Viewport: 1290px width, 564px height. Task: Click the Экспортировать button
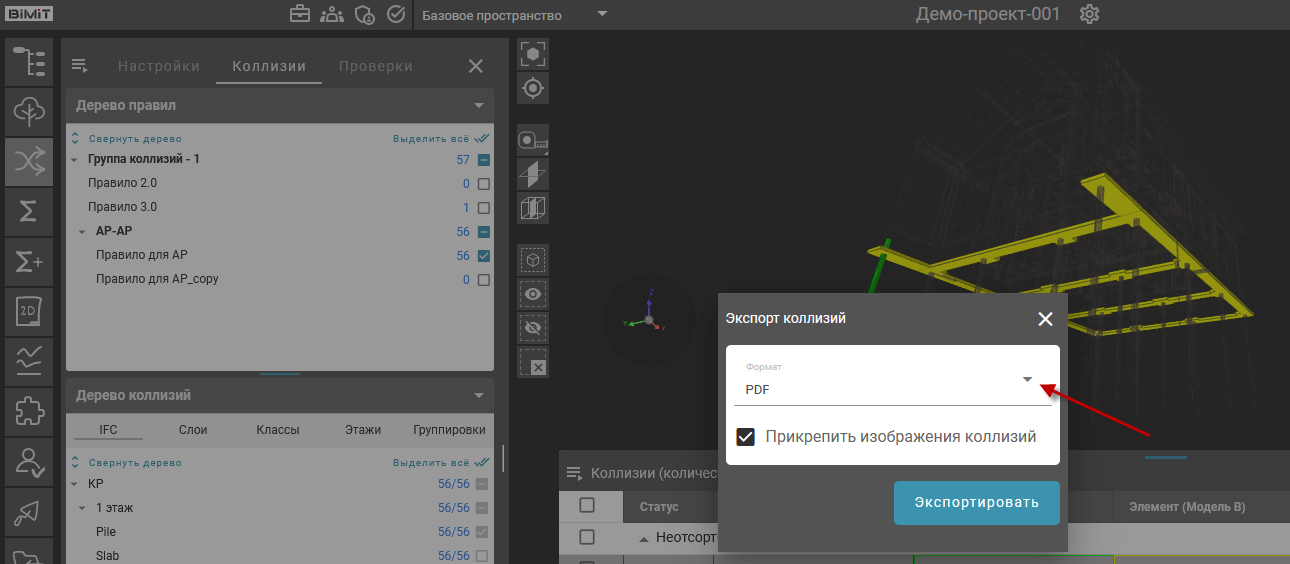(x=976, y=503)
